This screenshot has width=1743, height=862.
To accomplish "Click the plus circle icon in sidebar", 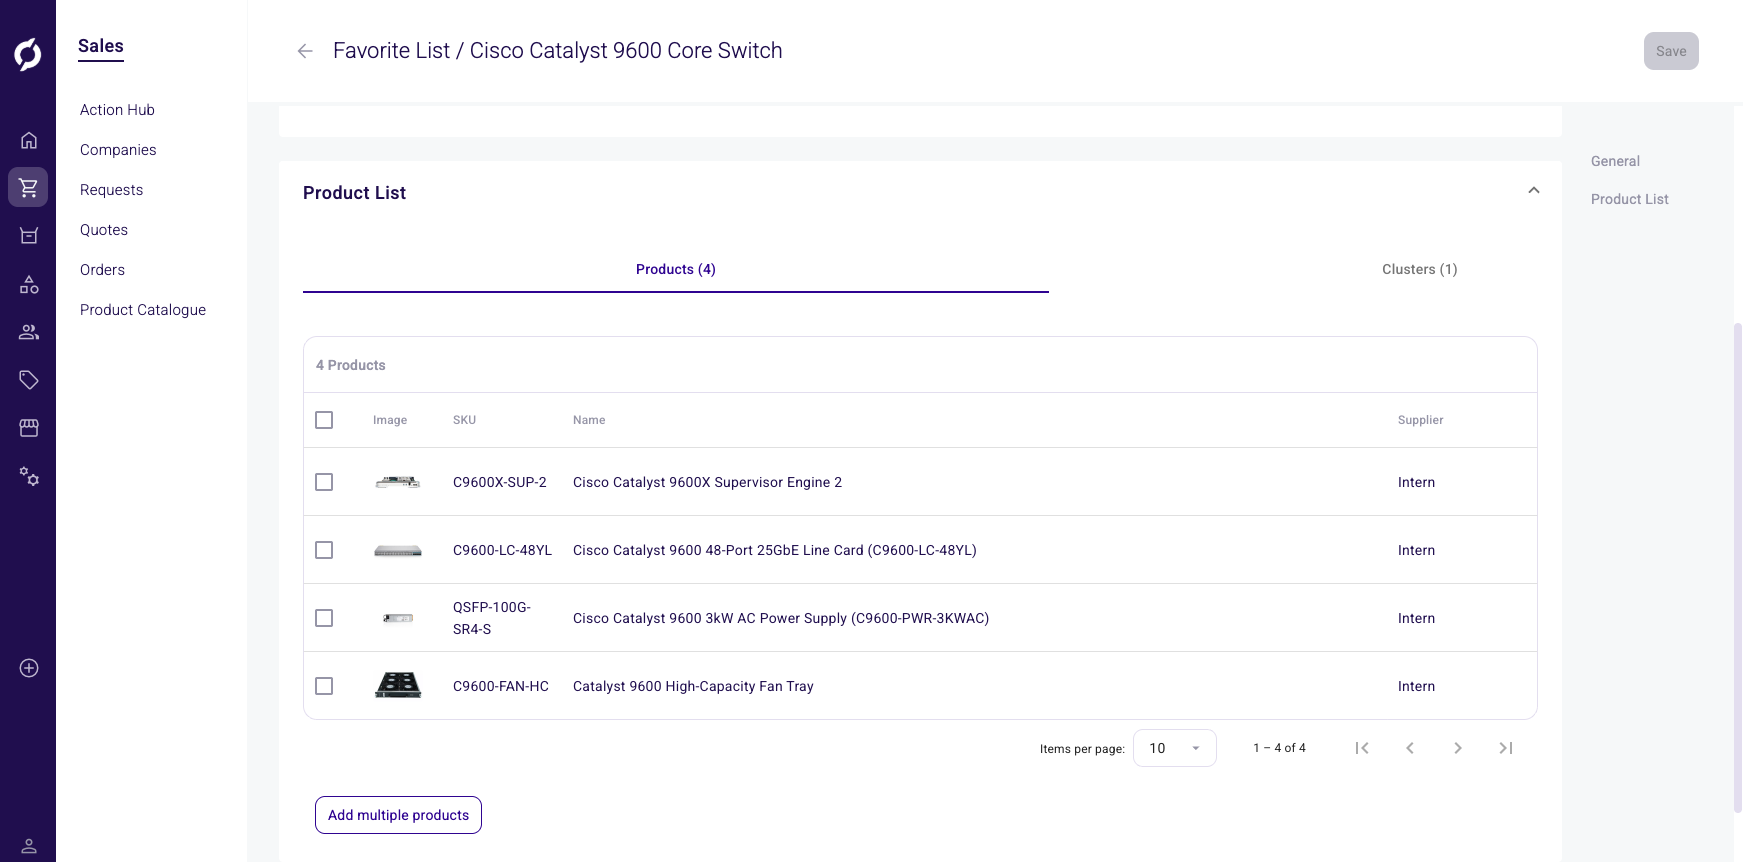I will pyautogui.click(x=29, y=668).
